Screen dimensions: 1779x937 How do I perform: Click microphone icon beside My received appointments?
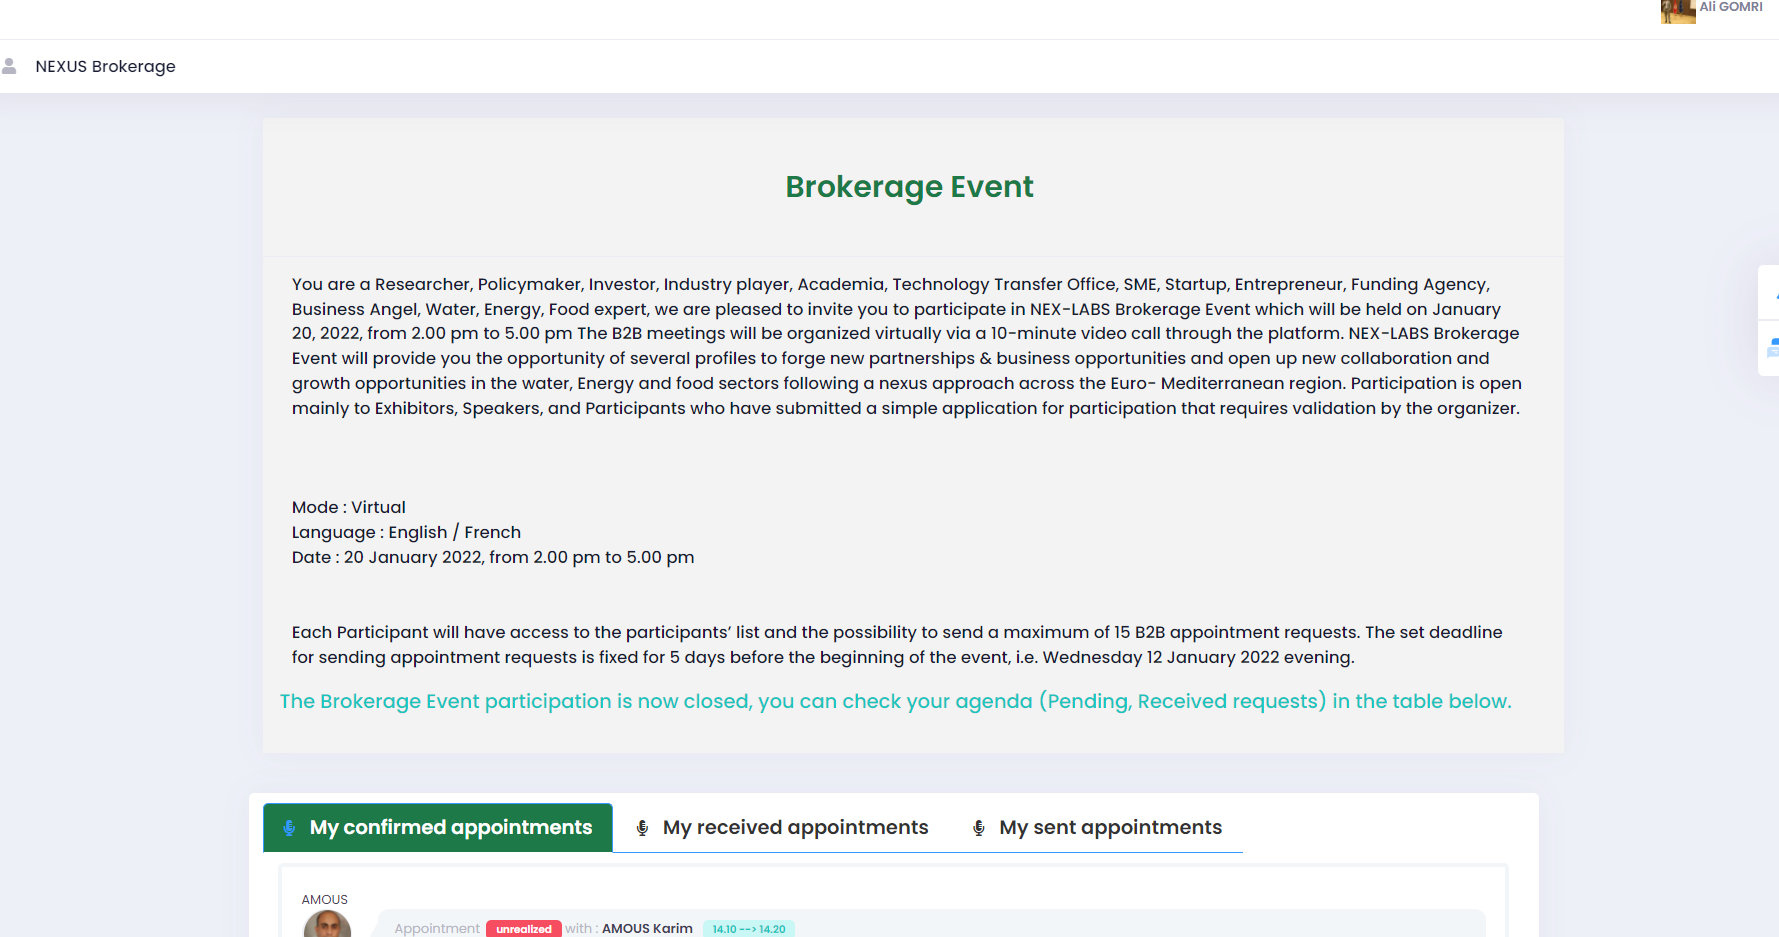coord(643,828)
